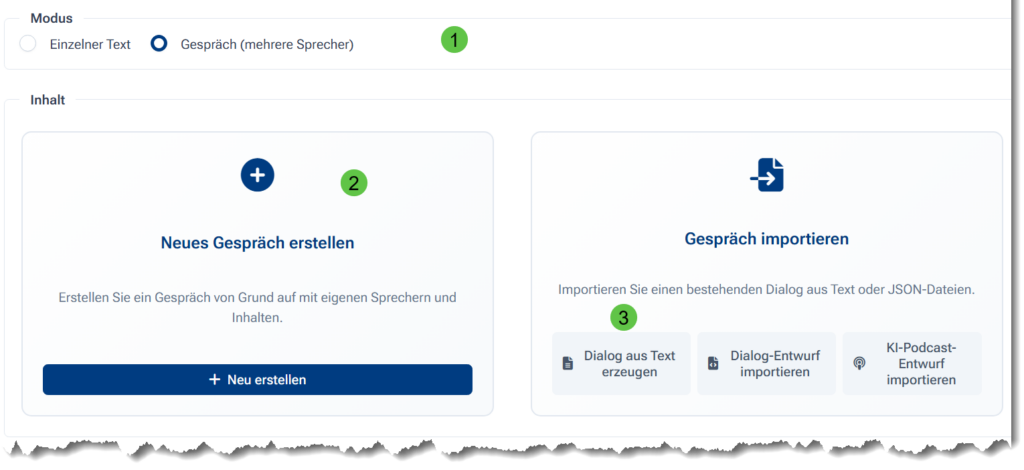Click the green number 2 marker
Viewport: 1024px width, 470px height.
pos(354,182)
